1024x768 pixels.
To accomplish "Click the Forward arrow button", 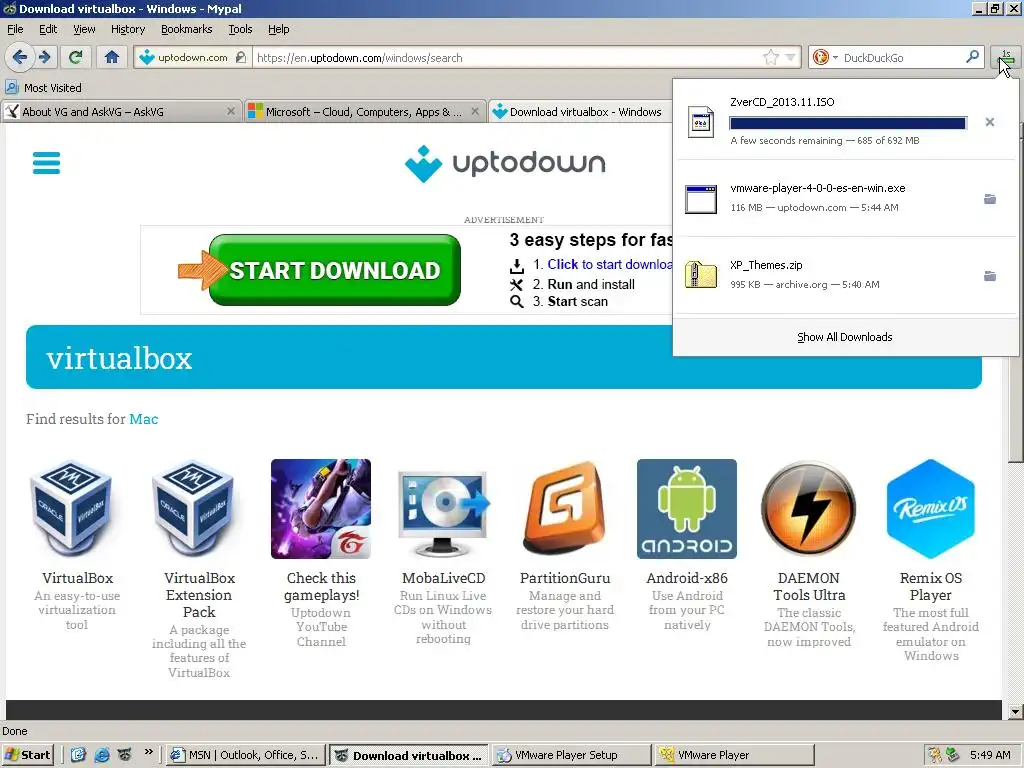I will (x=45, y=57).
